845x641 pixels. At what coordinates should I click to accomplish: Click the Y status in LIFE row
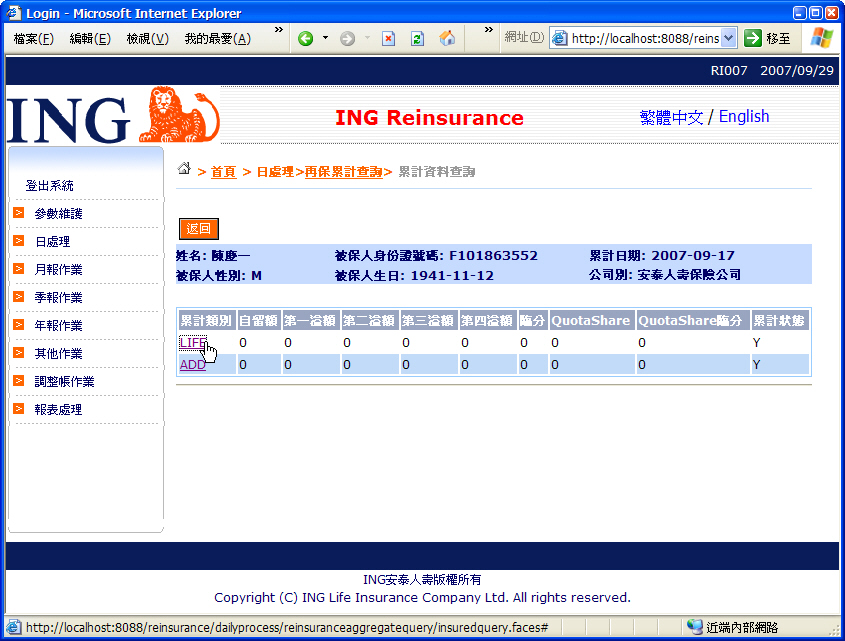[756, 342]
